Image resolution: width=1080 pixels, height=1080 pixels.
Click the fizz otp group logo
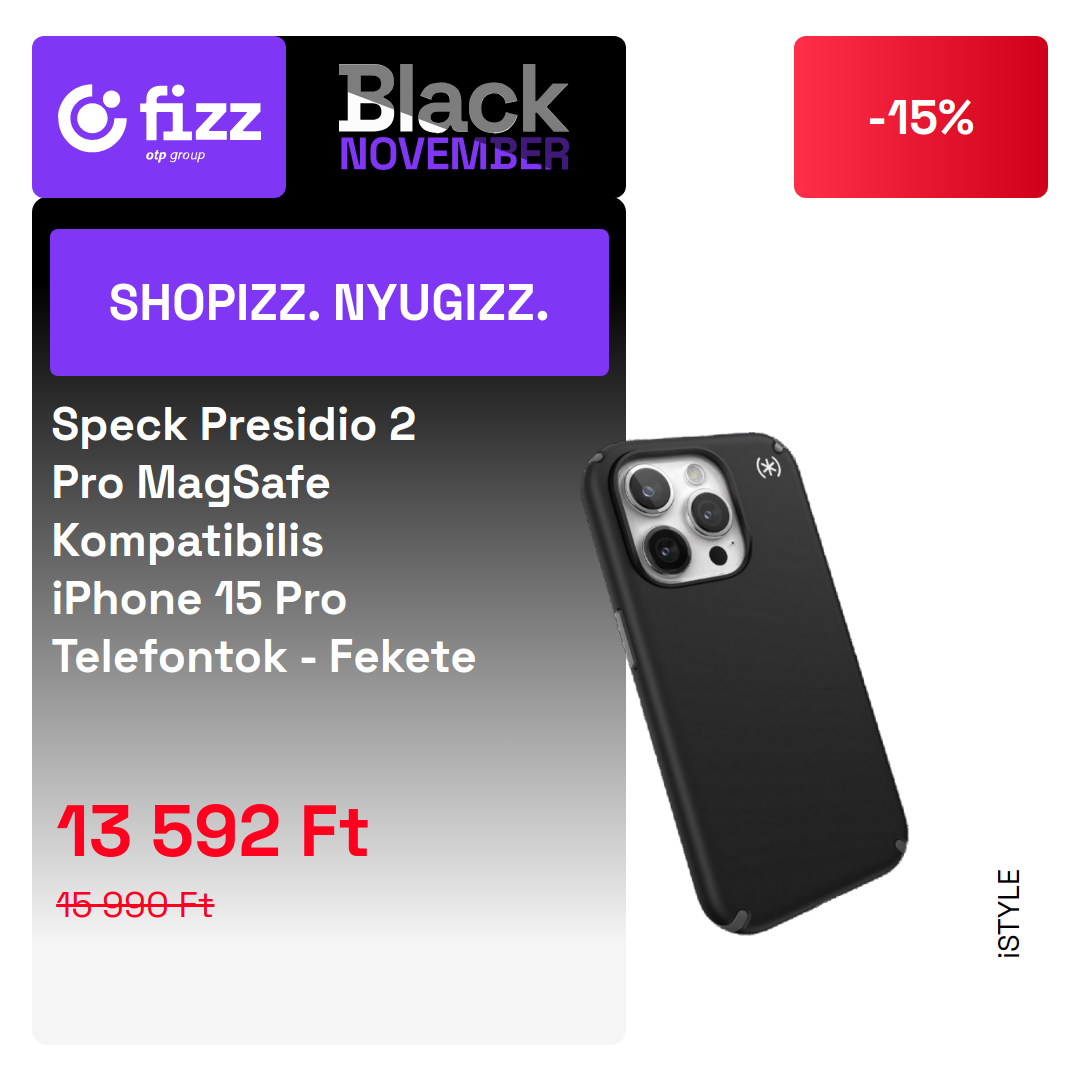tap(159, 117)
